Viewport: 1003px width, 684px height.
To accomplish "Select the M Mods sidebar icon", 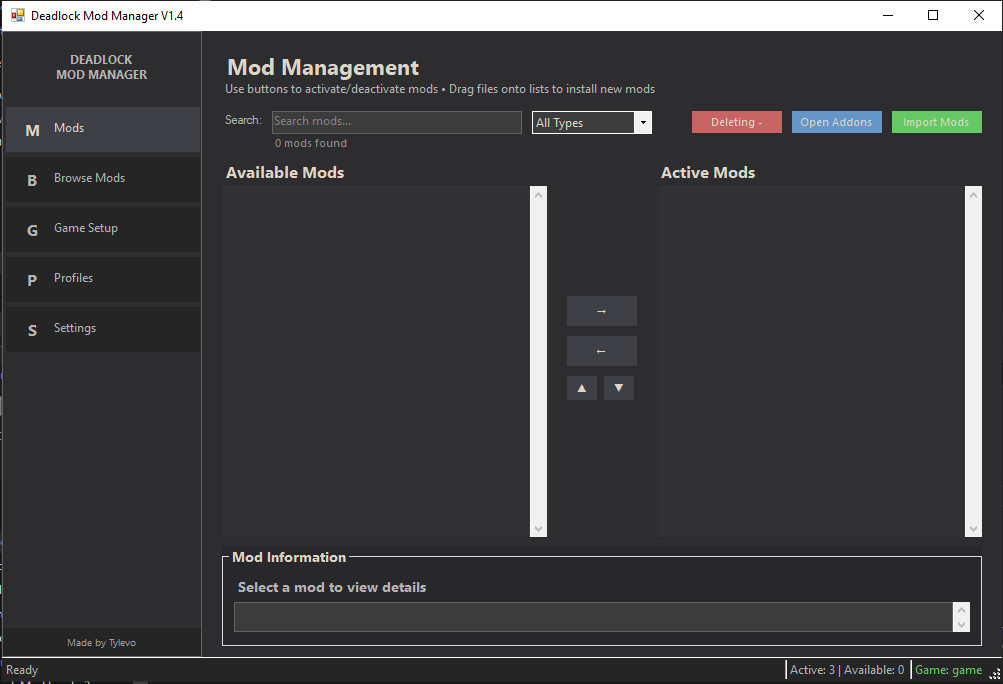I will pyautogui.click(x=31, y=128).
